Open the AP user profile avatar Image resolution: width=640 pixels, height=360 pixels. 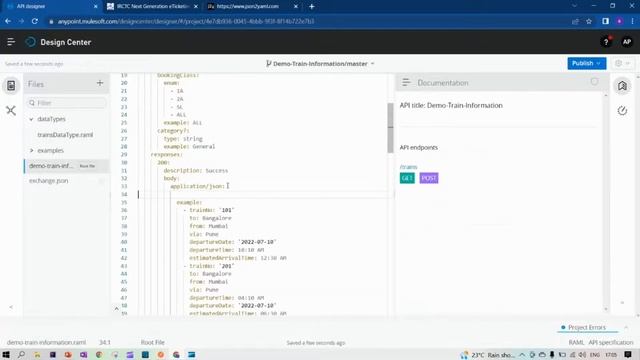(627, 42)
